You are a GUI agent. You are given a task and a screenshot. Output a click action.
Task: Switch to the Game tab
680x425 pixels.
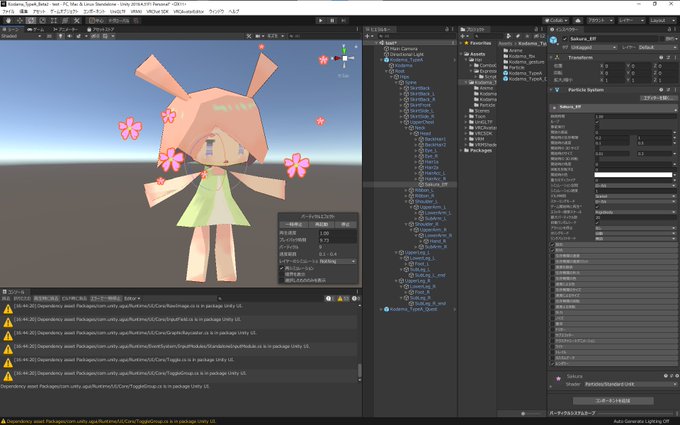35,29
